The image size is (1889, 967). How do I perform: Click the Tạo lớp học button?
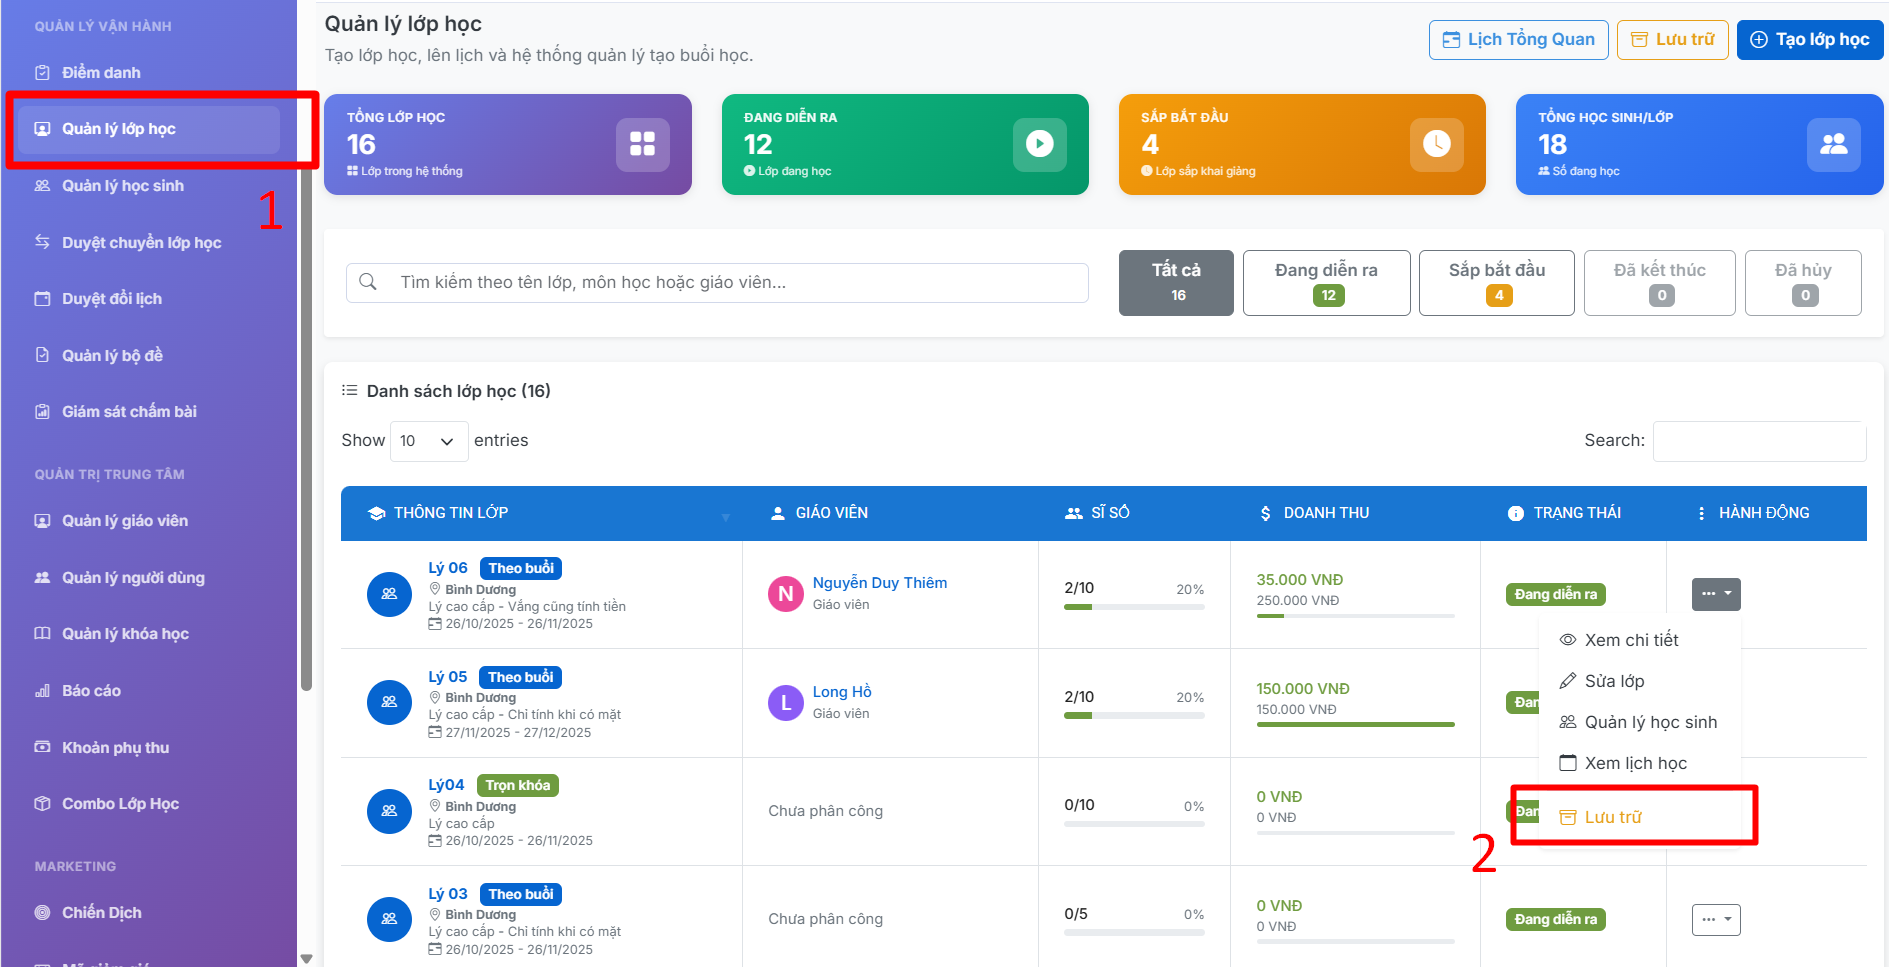tap(1810, 40)
